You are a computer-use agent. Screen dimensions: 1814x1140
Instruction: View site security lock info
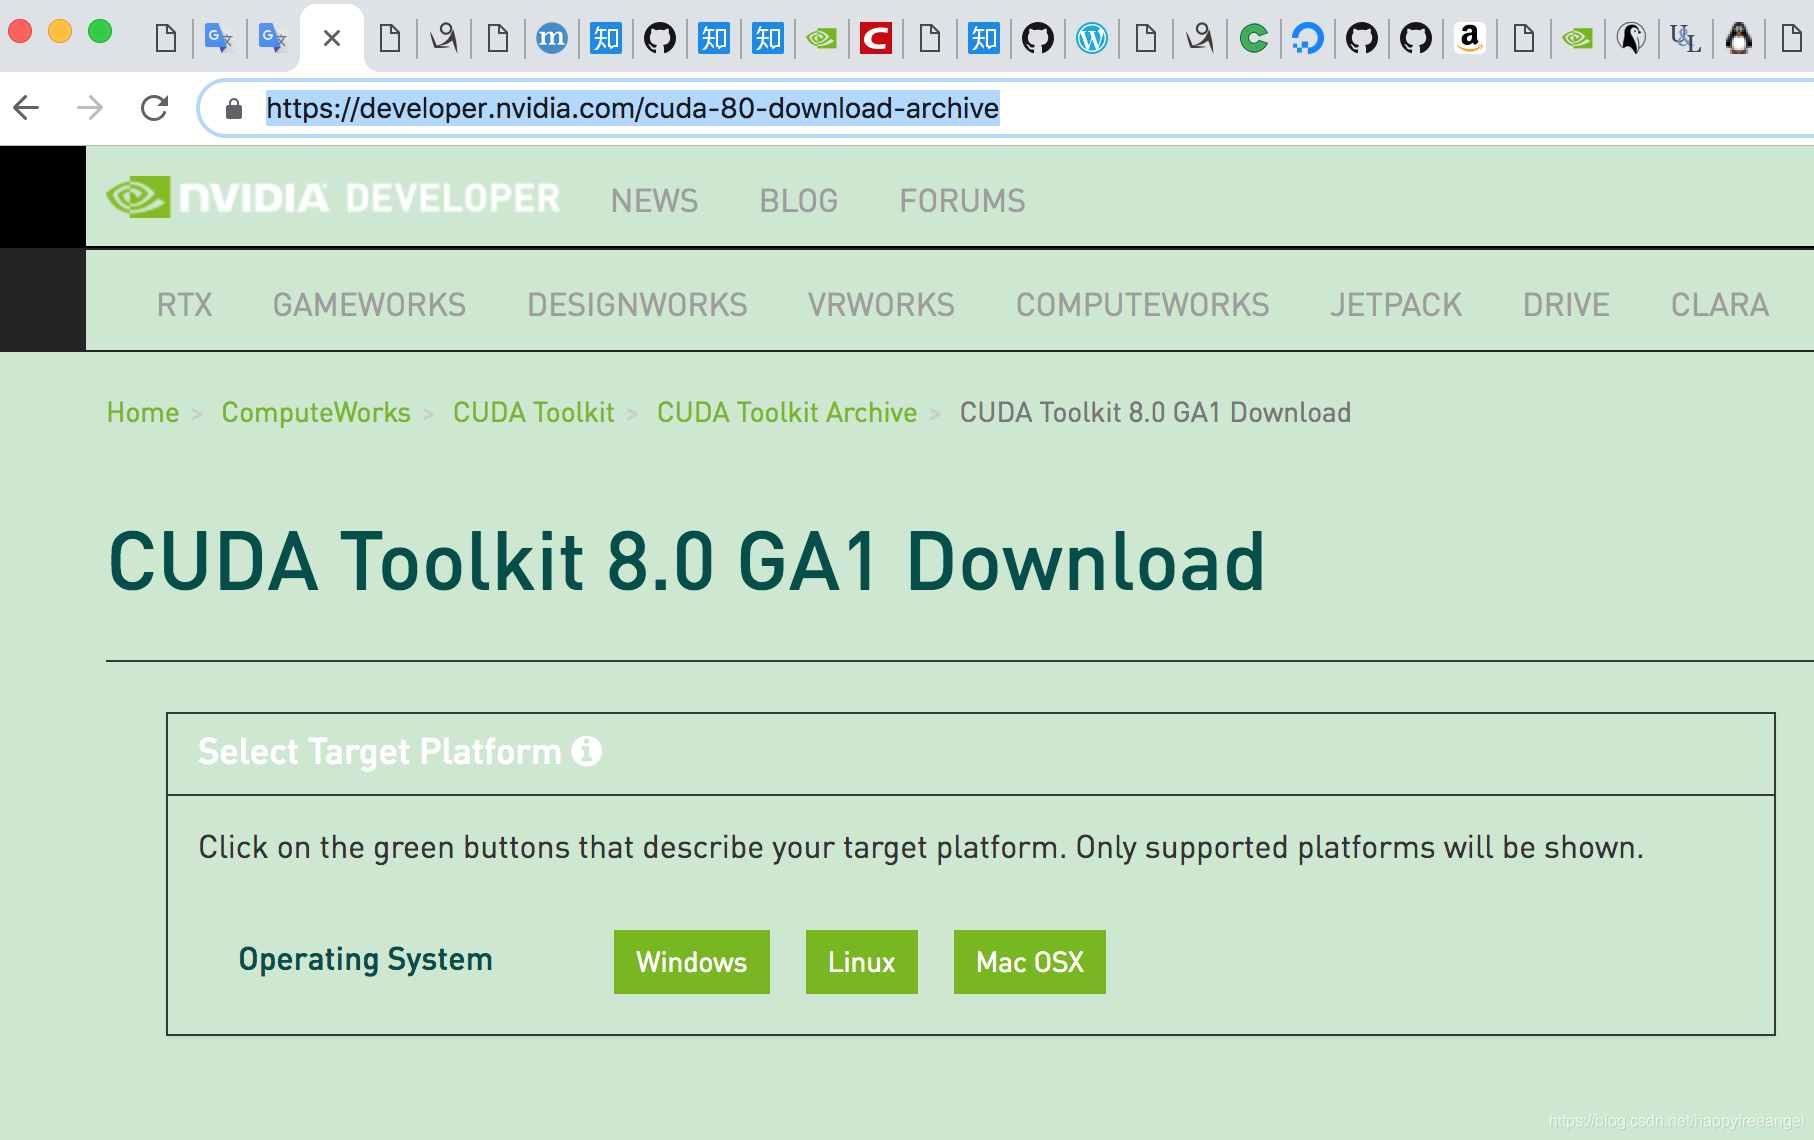(234, 108)
